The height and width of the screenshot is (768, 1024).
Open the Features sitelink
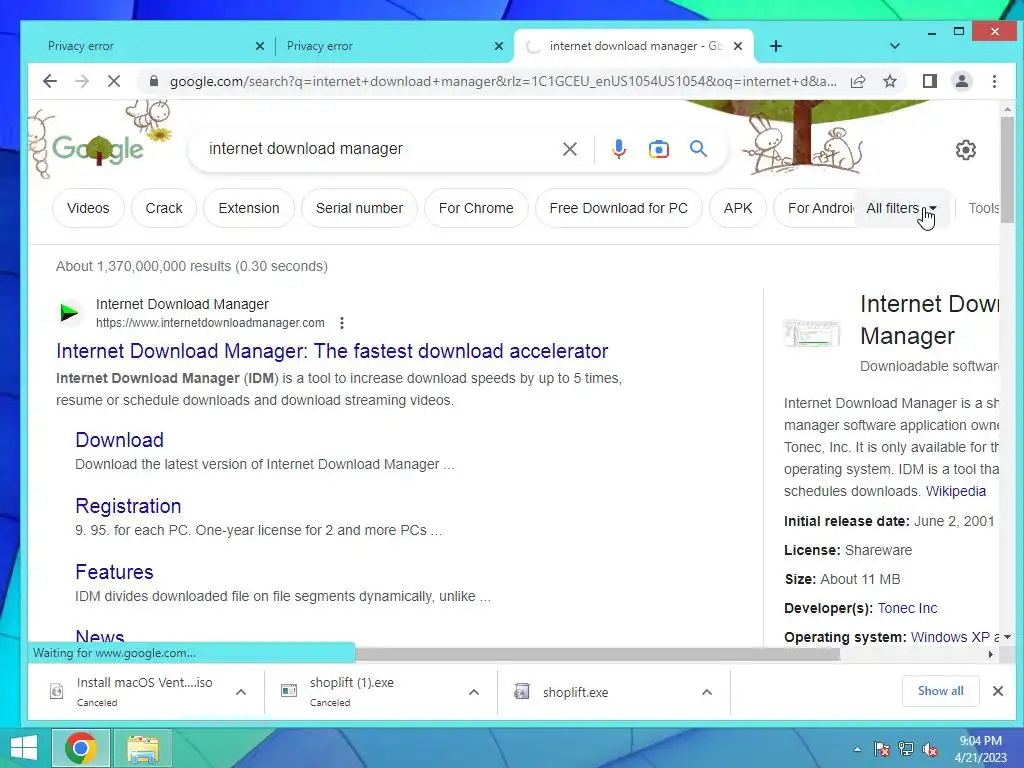click(114, 572)
